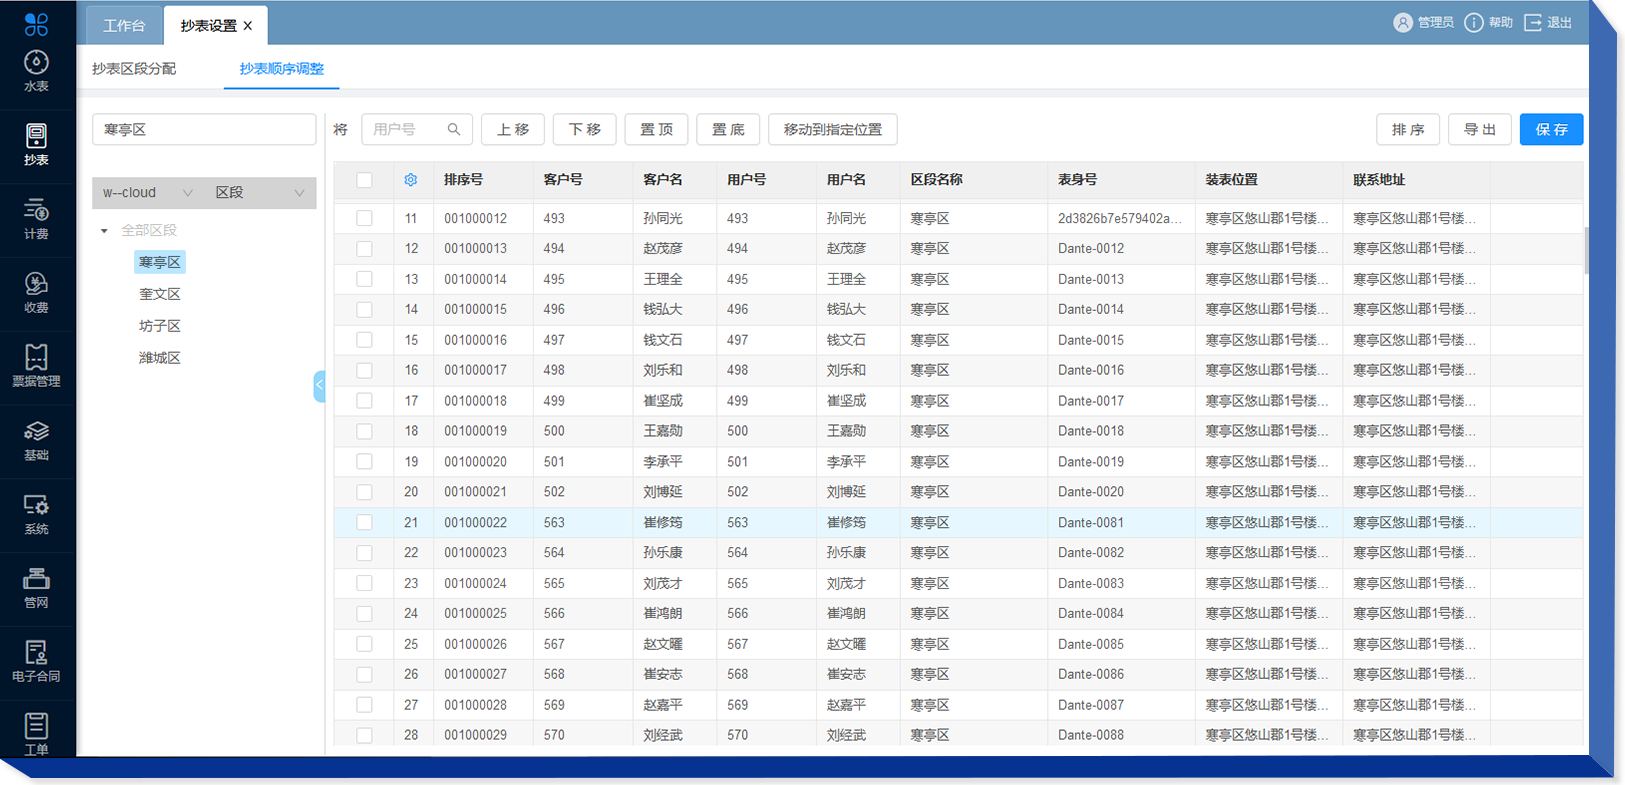Click the 管理员 user avatar icon
The width and height of the screenshot is (1625, 785).
1403,23
